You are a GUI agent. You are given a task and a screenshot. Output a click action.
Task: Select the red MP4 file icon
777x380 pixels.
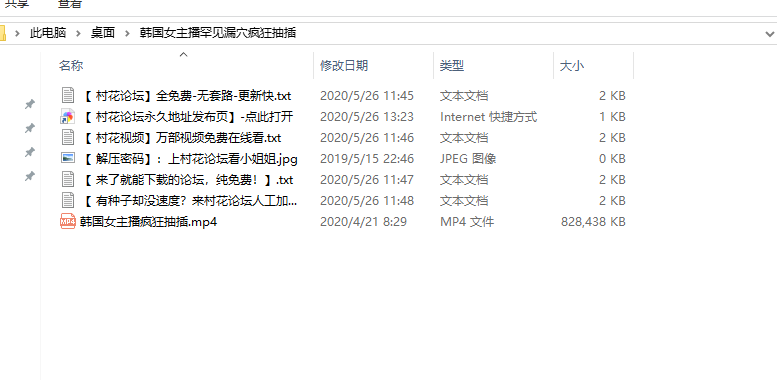pyautogui.click(x=67, y=221)
